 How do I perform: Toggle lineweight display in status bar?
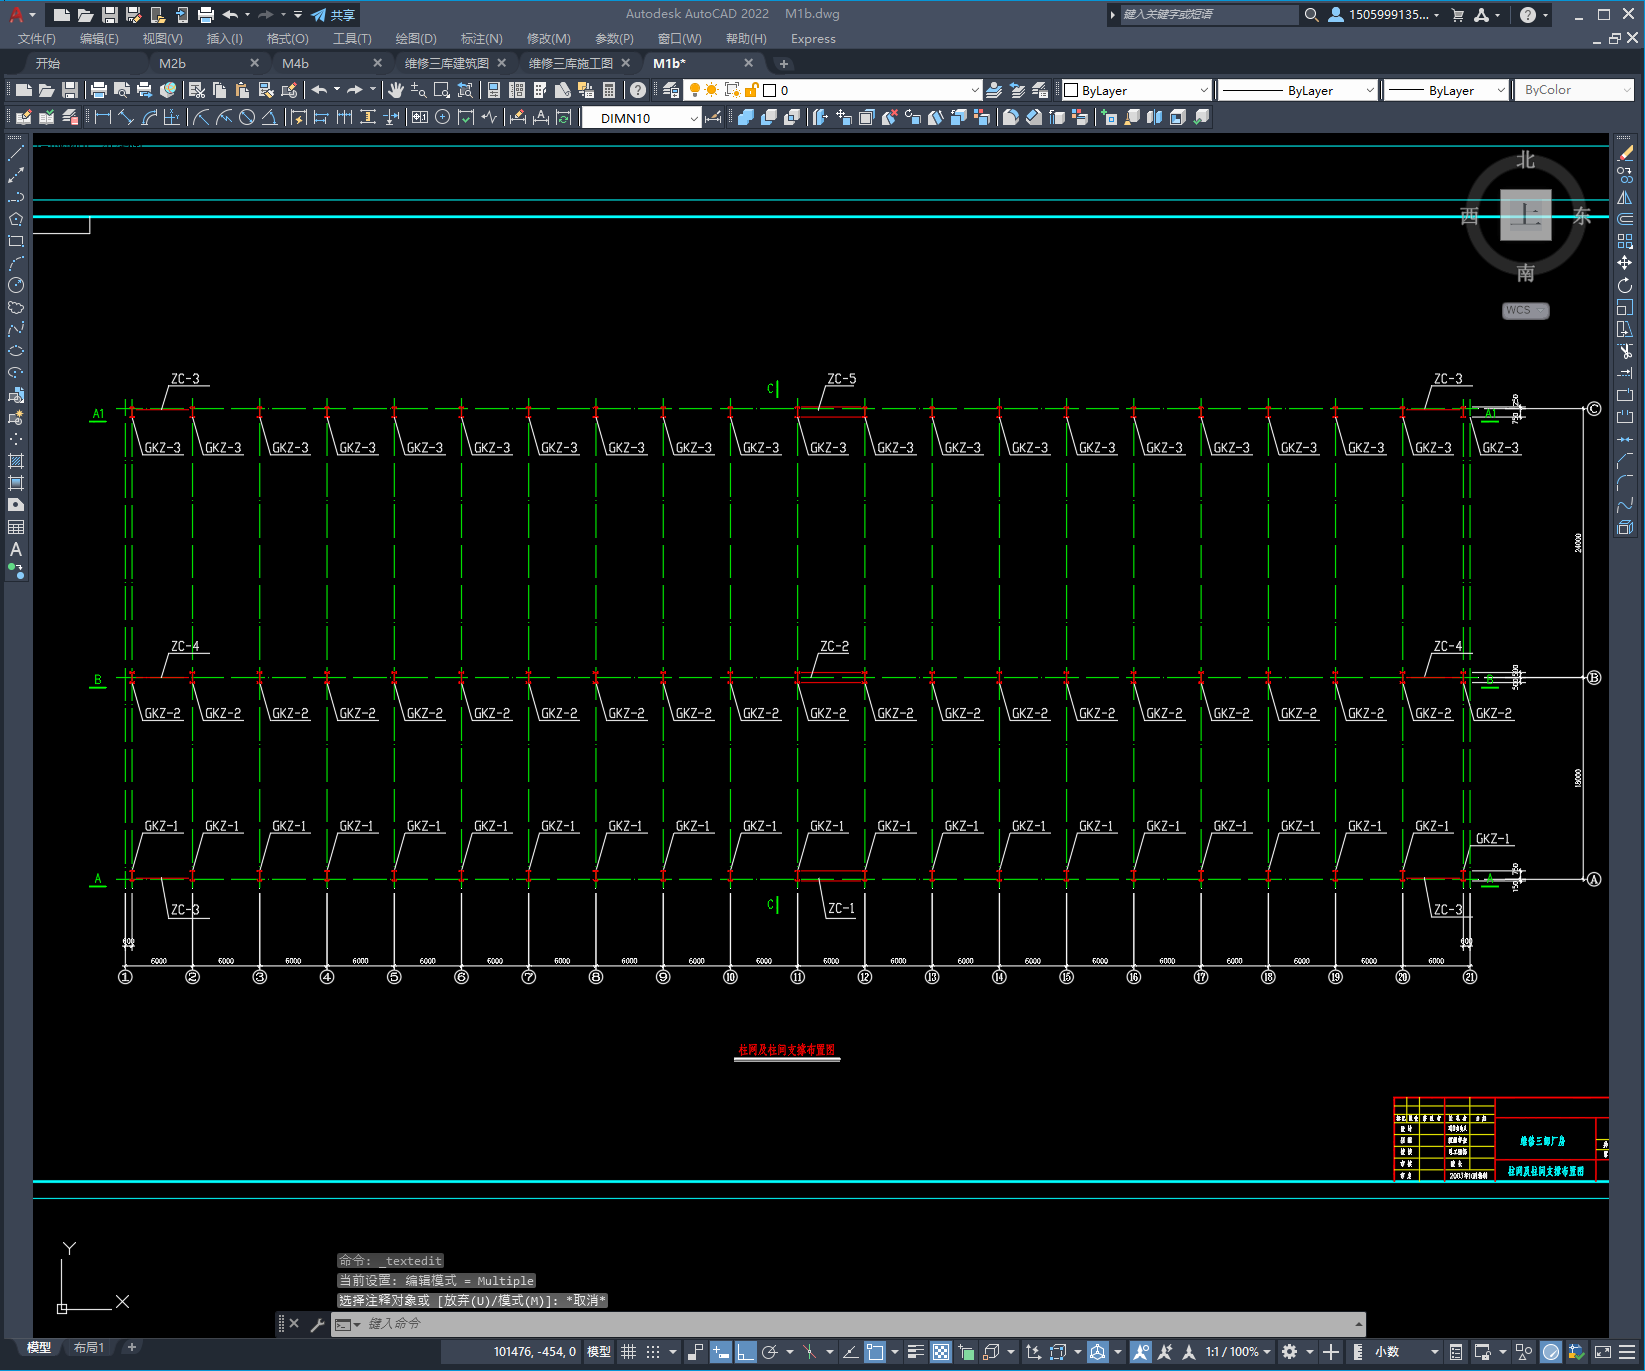[916, 1352]
